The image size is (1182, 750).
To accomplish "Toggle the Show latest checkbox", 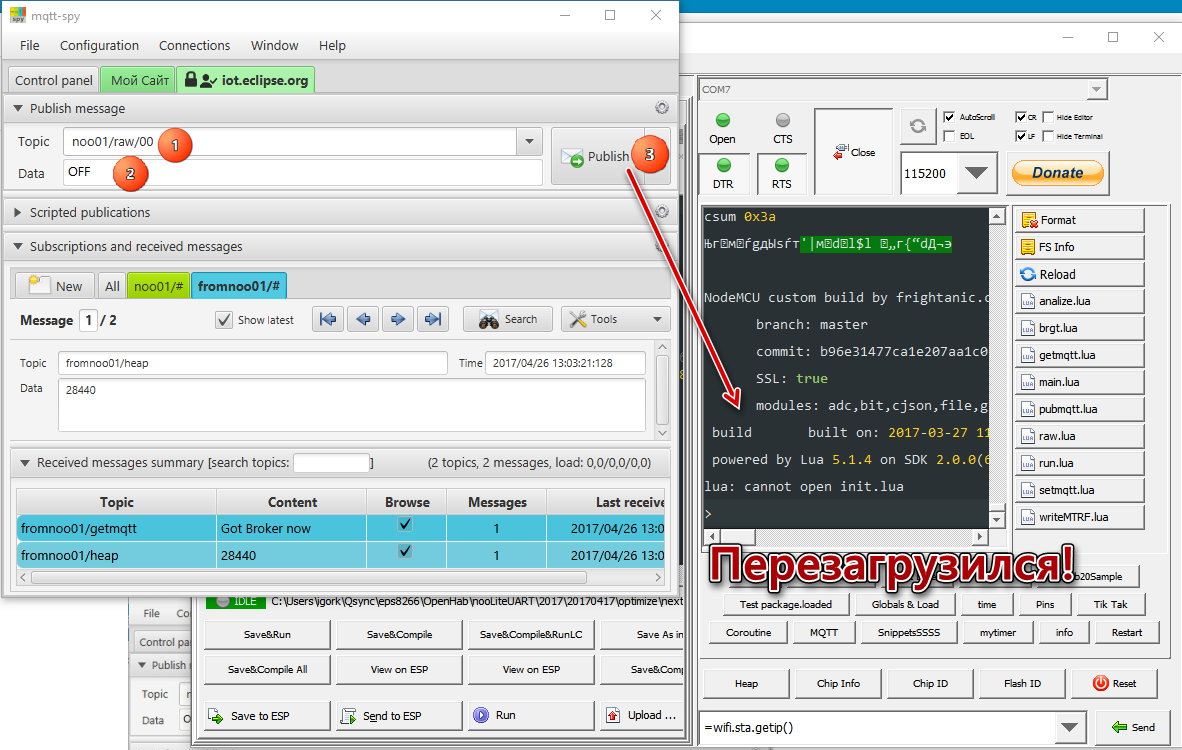I will click(224, 320).
